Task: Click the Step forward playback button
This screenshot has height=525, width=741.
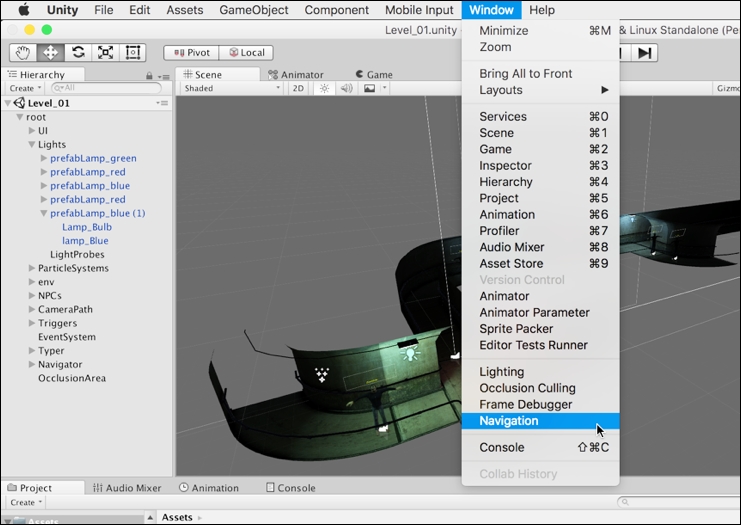Action: coord(645,52)
